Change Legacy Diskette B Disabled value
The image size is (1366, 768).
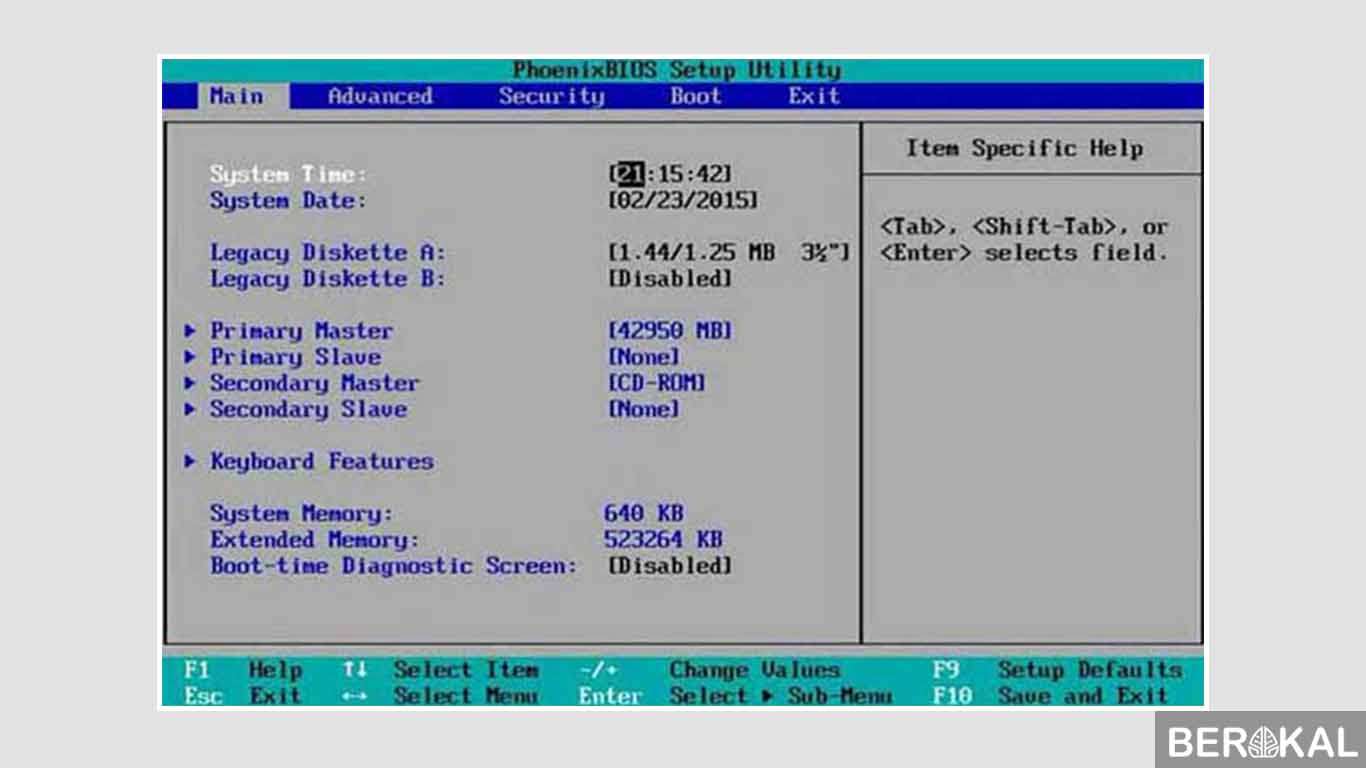670,279
